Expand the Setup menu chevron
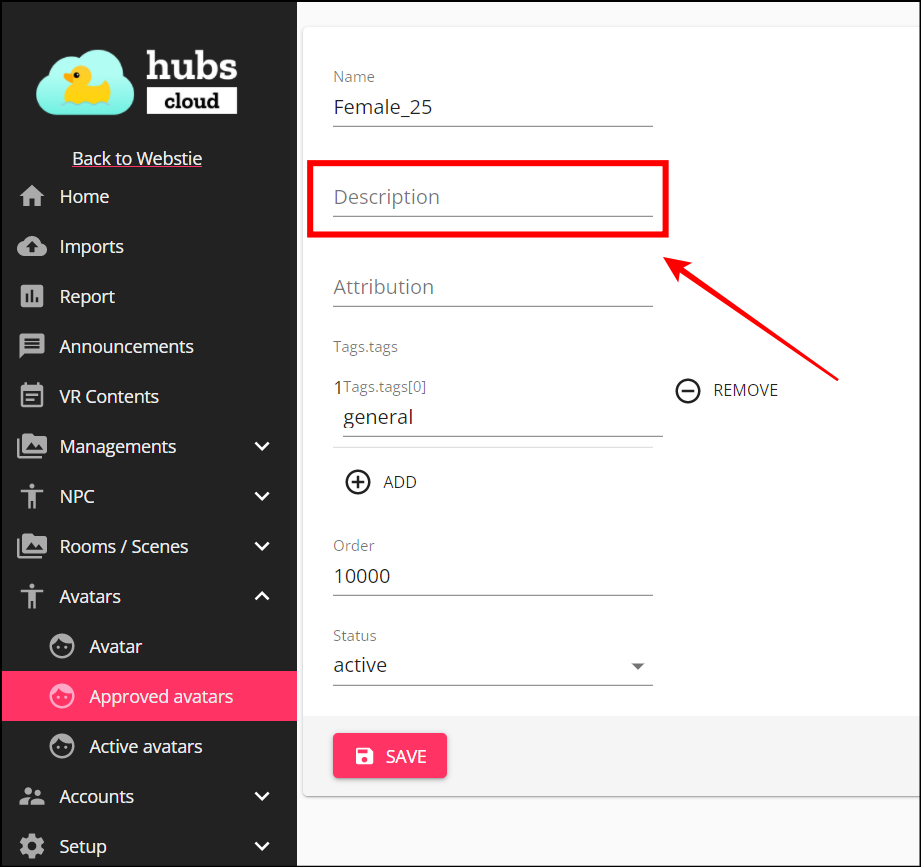The height and width of the screenshot is (867, 921). point(262,846)
